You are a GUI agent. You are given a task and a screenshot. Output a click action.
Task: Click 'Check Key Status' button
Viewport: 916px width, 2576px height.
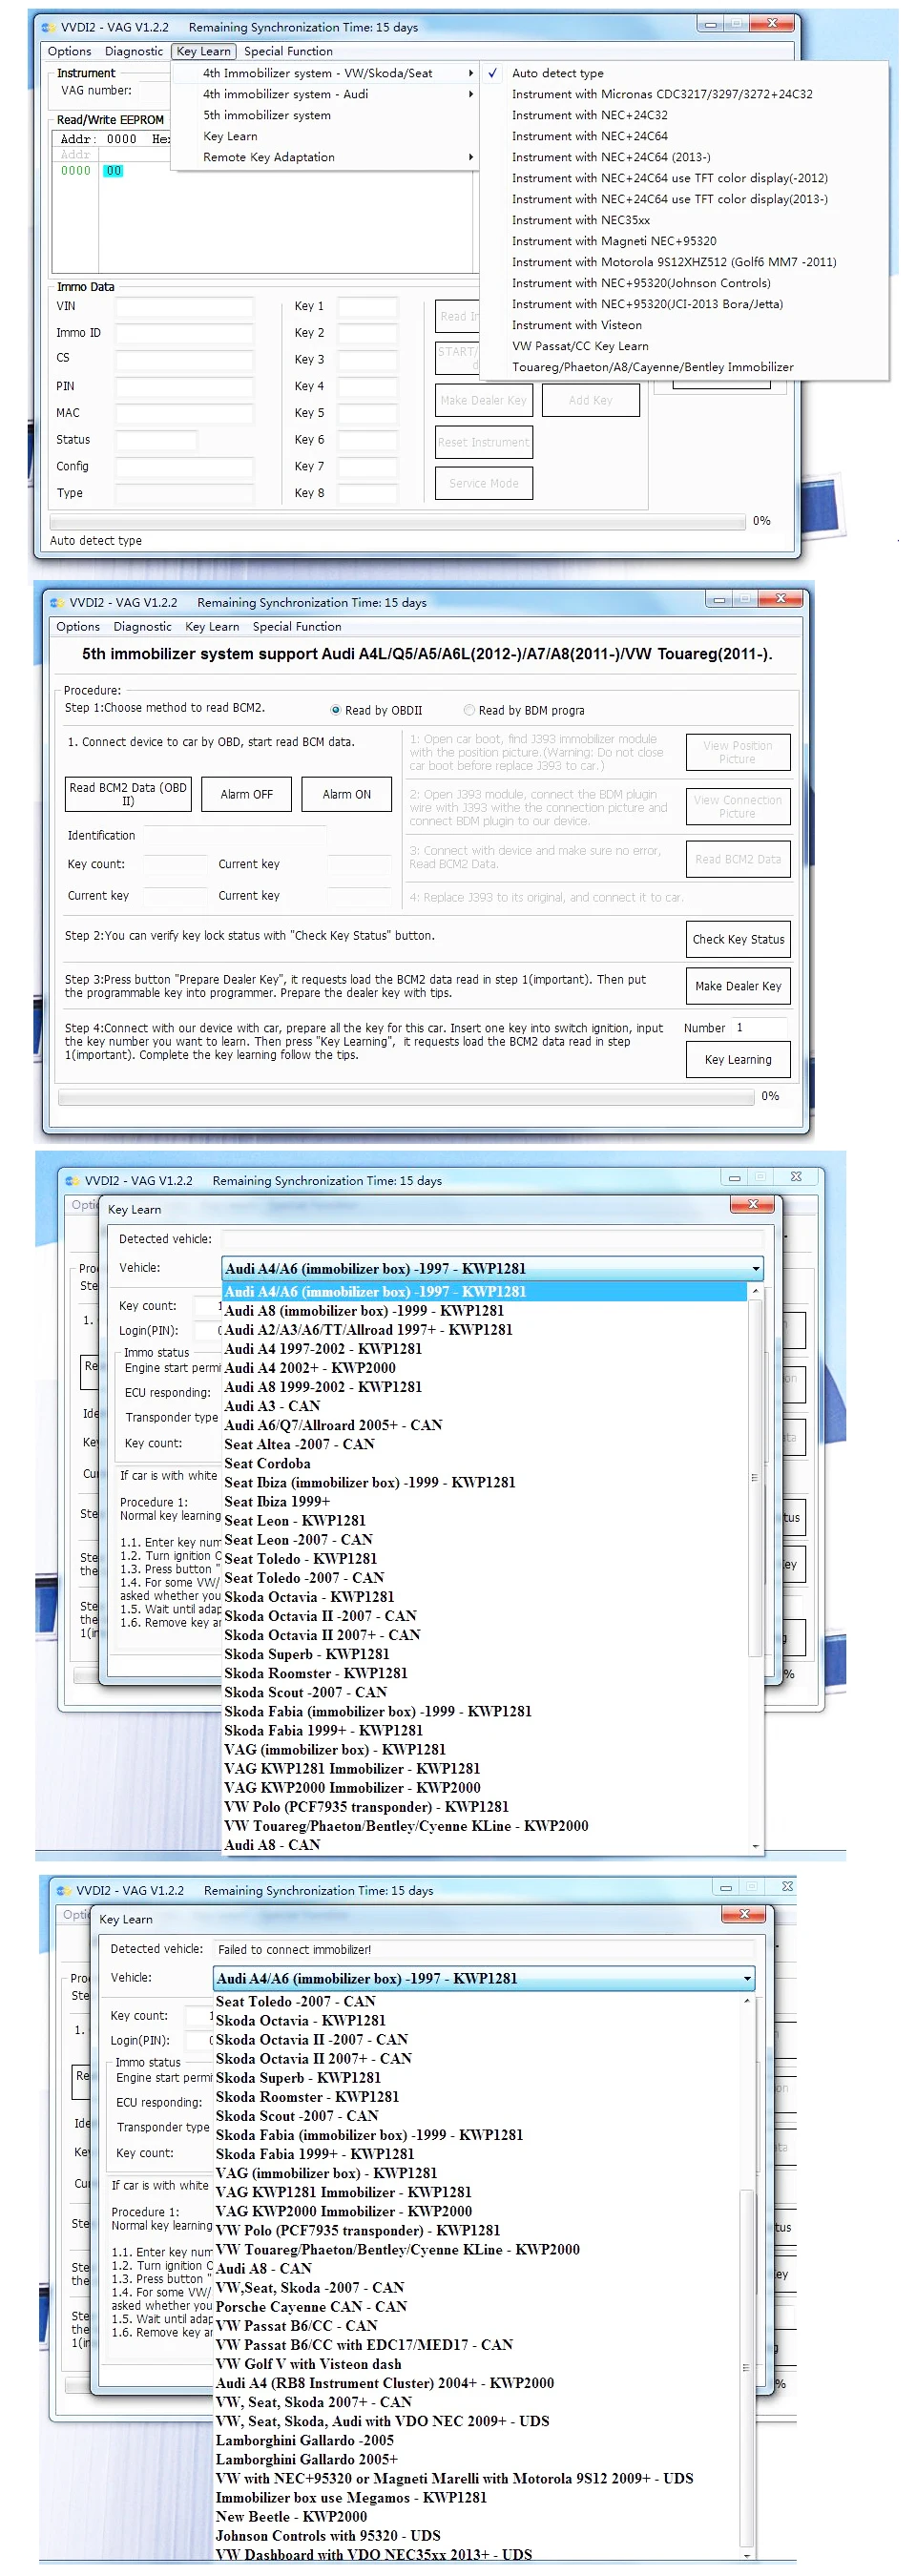click(738, 940)
